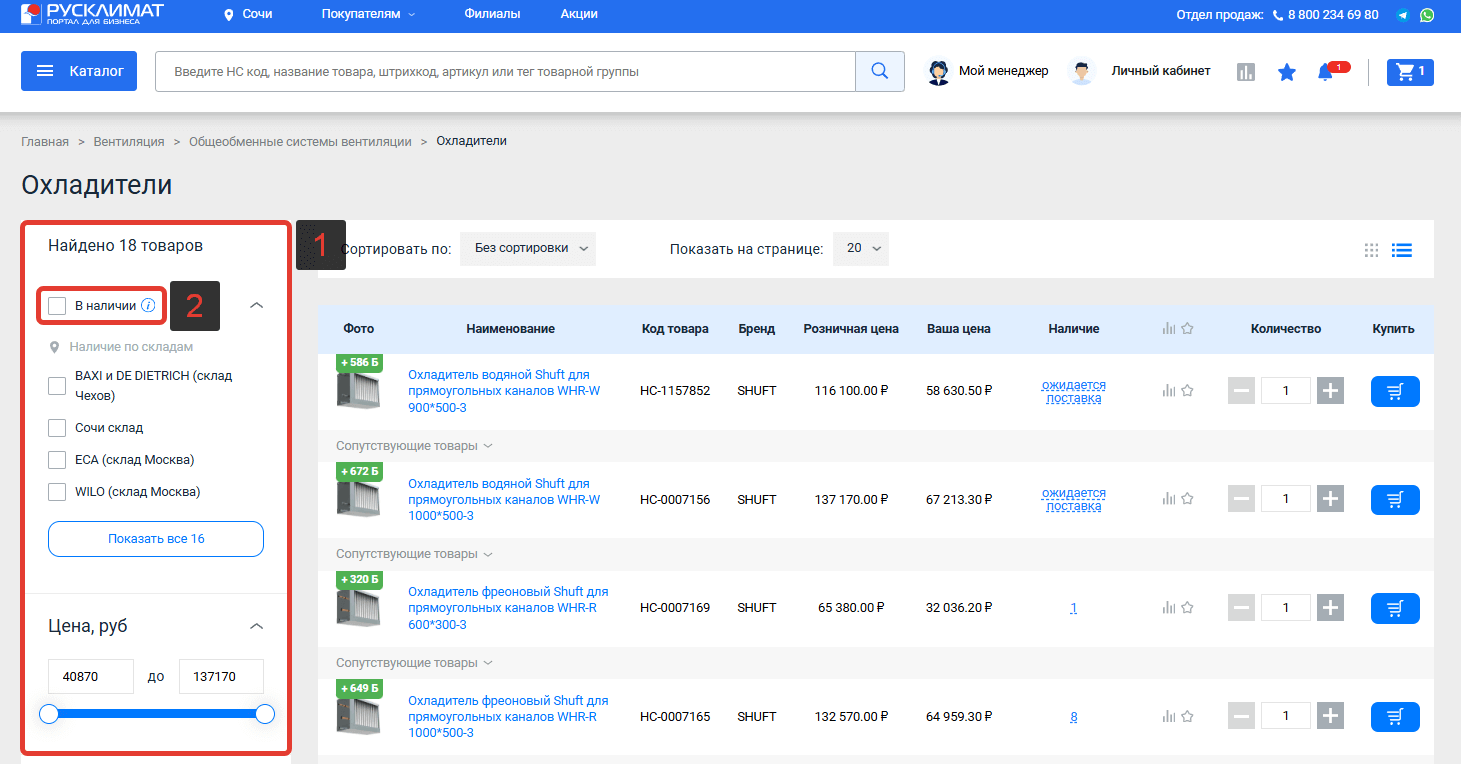Screen dimensions: 1461x764
Task: Open product Охладитель водяной Shuft WHR-W 900*500-3
Action: (x=504, y=391)
